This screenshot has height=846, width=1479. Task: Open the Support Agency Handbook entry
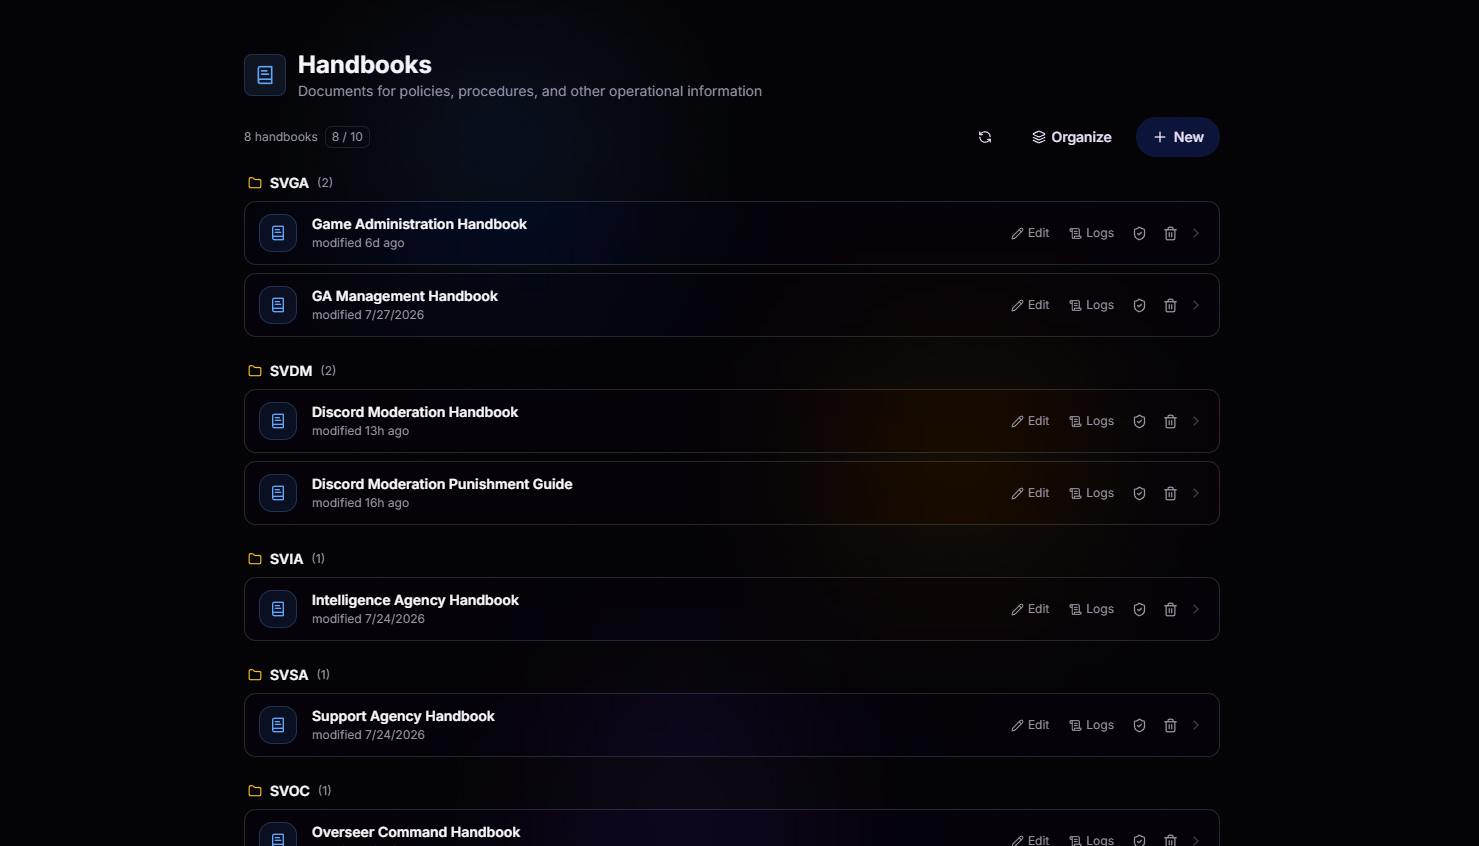tap(732, 725)
